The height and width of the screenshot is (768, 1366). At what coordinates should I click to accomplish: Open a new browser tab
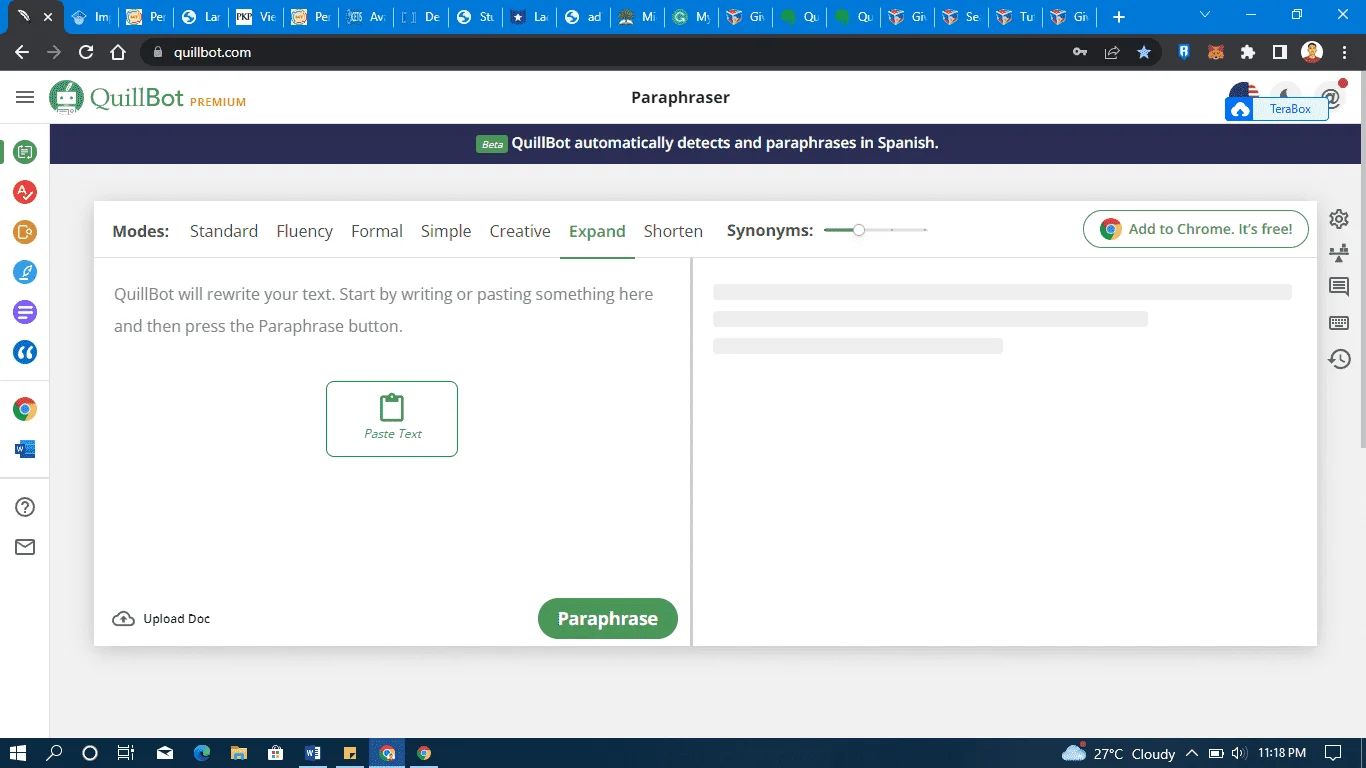[x=1119, y=17]
